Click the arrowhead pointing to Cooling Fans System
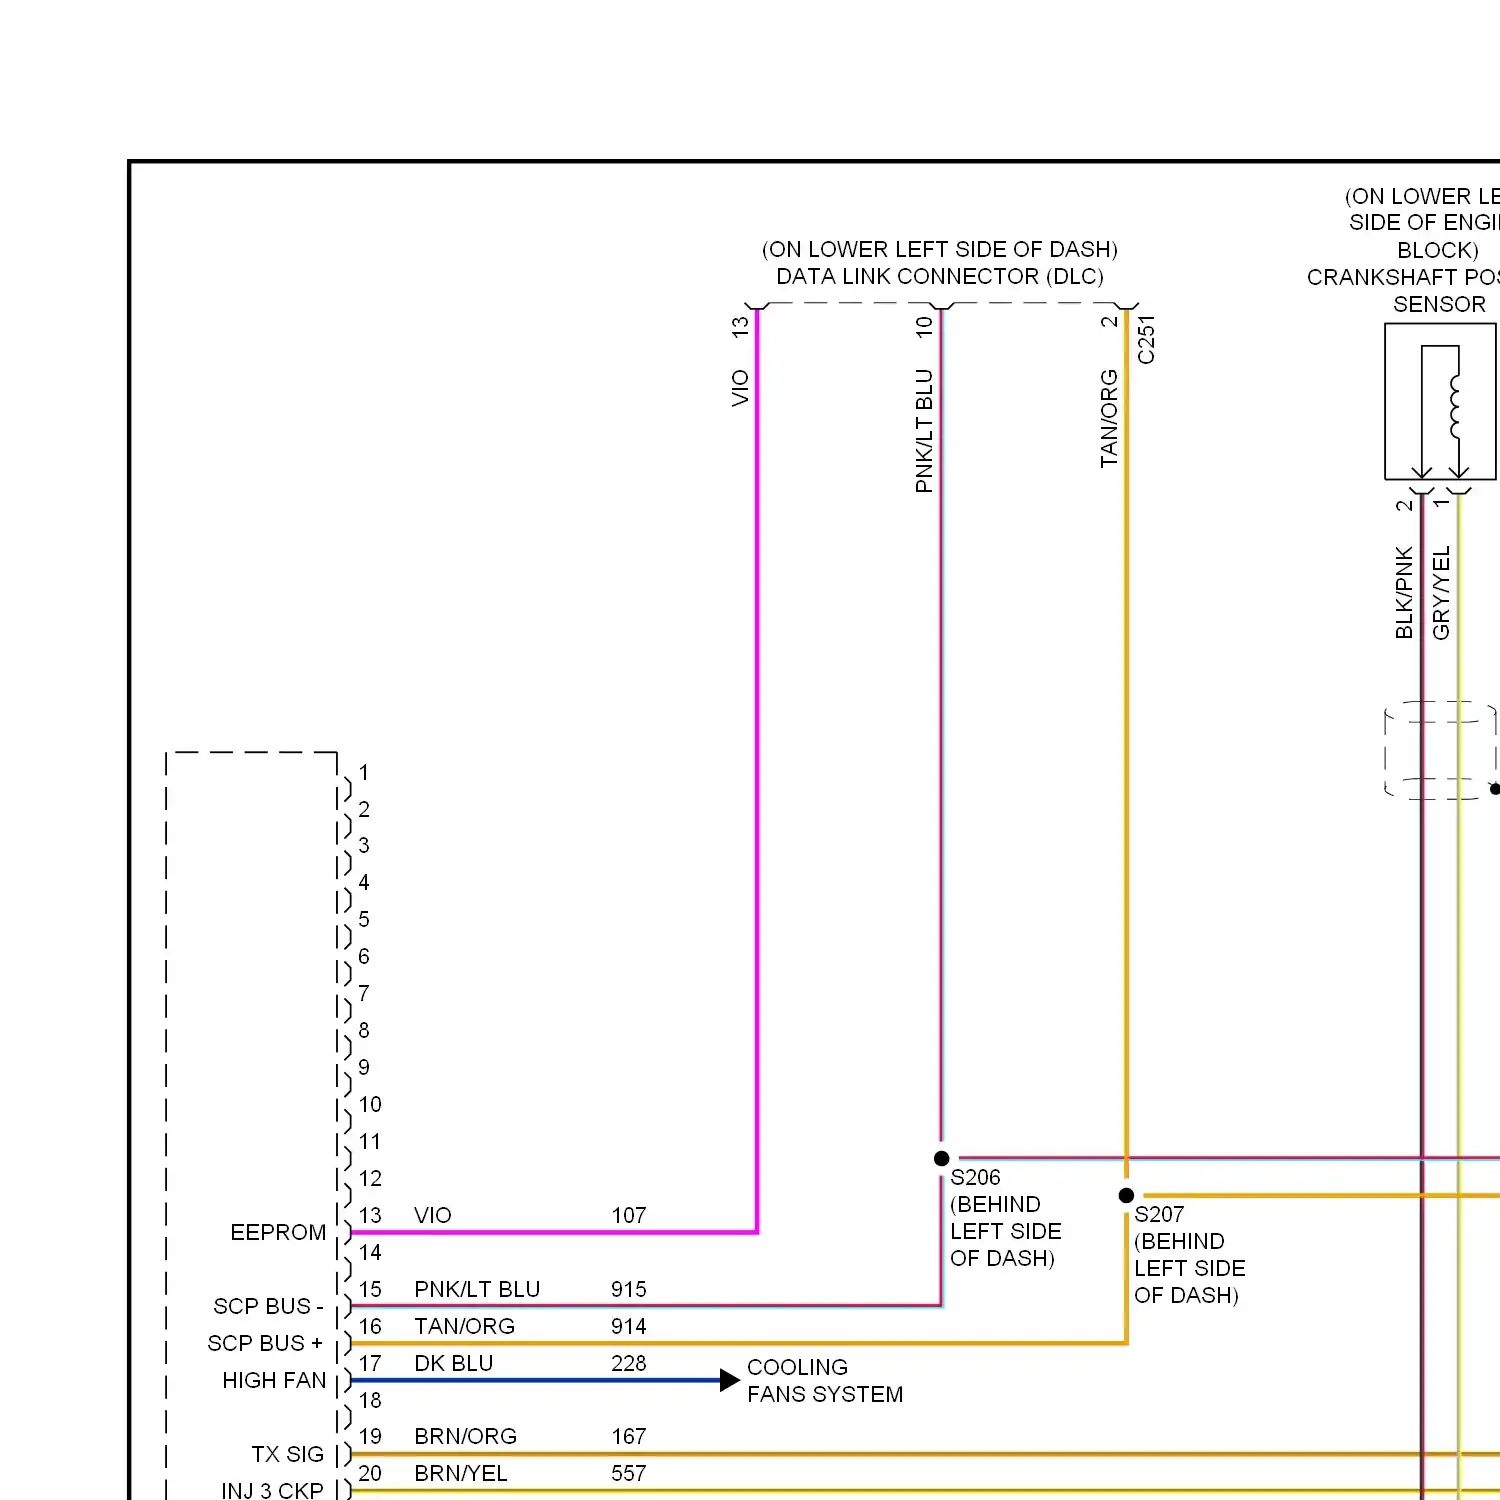 click(x=730, y=1381)
